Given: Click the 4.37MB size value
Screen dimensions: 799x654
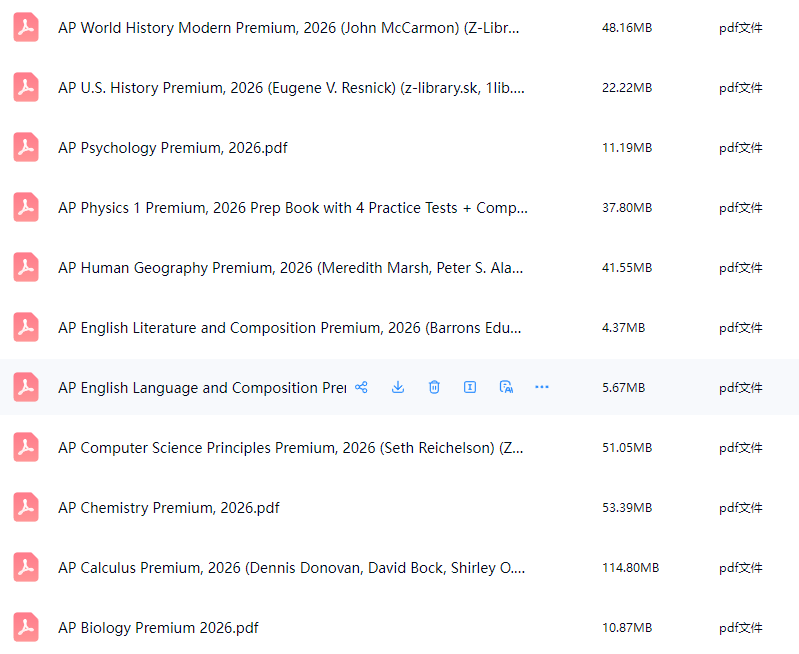Looking at the screenshot, I should pyautogui.click(x=623, y=328).
